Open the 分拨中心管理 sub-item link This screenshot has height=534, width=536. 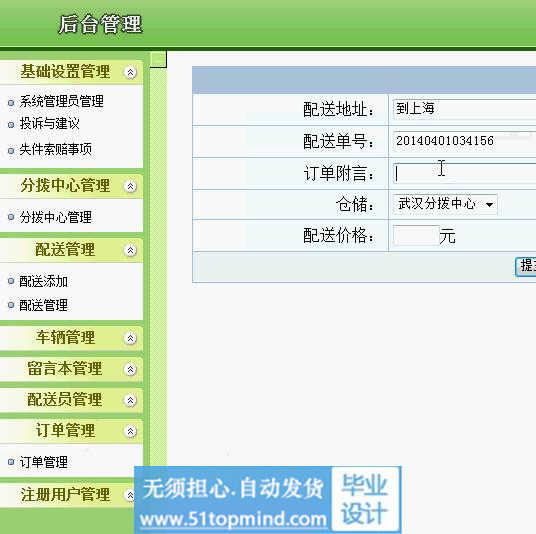coord(55,217)
